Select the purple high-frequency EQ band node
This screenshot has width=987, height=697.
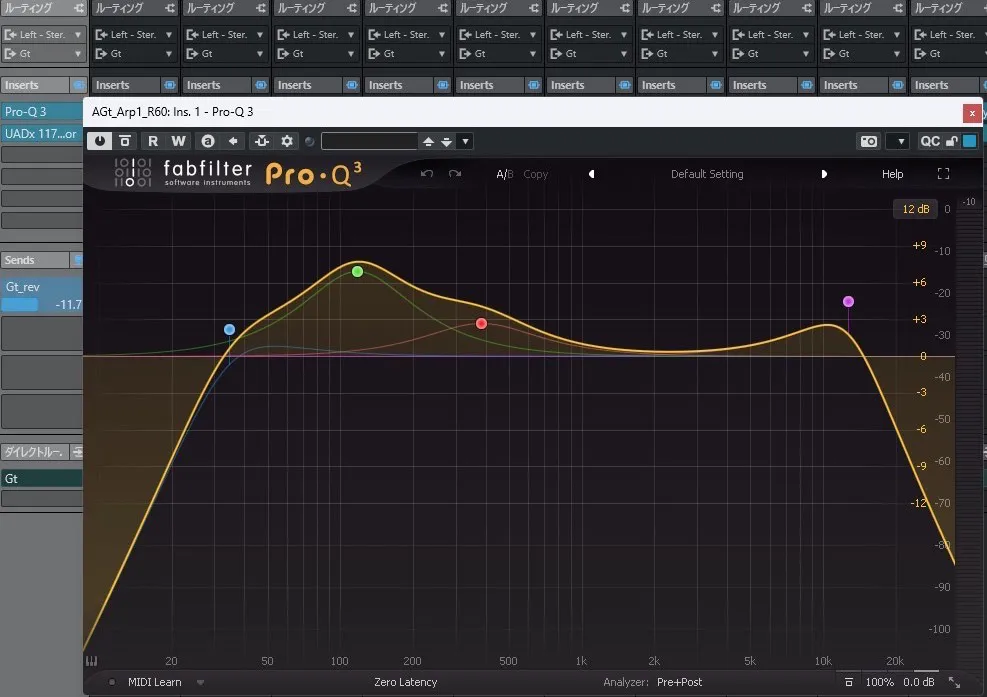pos(848,301)
